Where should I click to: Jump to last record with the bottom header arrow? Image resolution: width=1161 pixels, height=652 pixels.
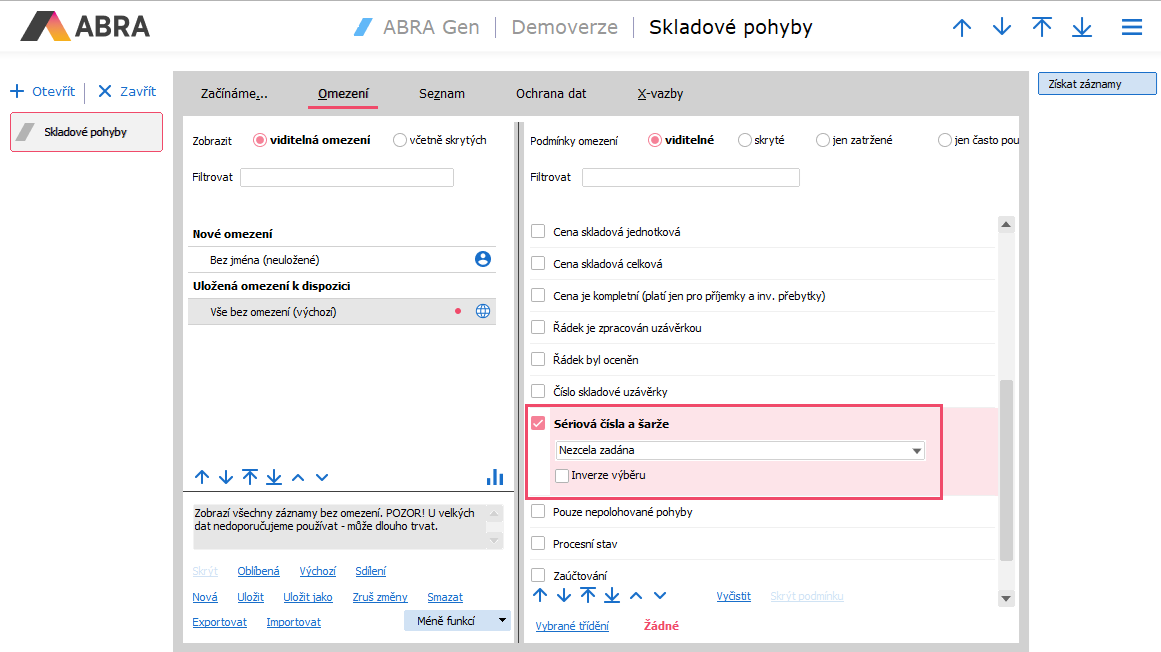1081,28
